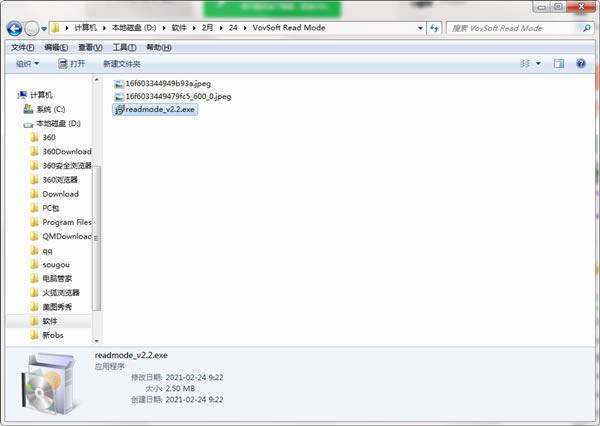Click the folder icon in the address bar
This screenshot has width=600, height=426.
point(55,28)
